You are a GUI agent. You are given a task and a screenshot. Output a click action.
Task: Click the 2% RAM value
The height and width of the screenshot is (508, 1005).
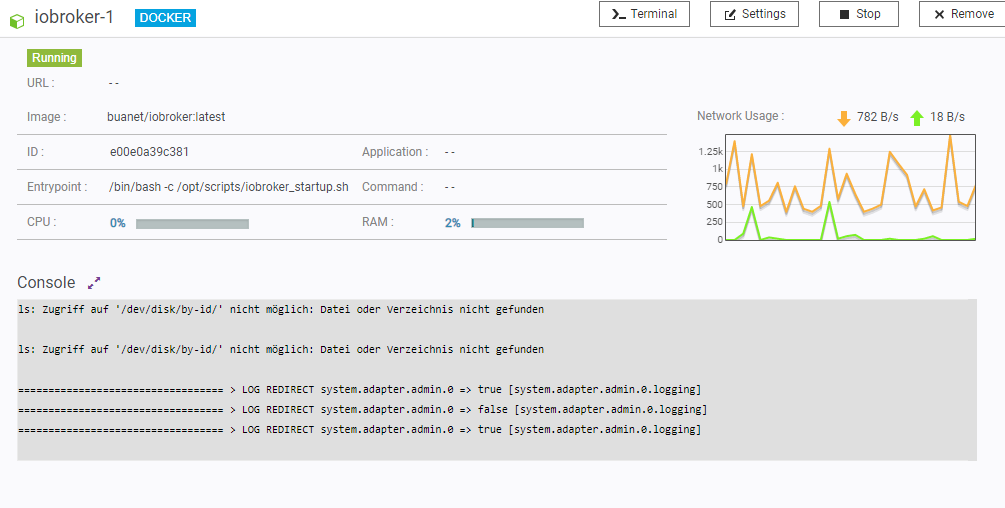[453, 223]
